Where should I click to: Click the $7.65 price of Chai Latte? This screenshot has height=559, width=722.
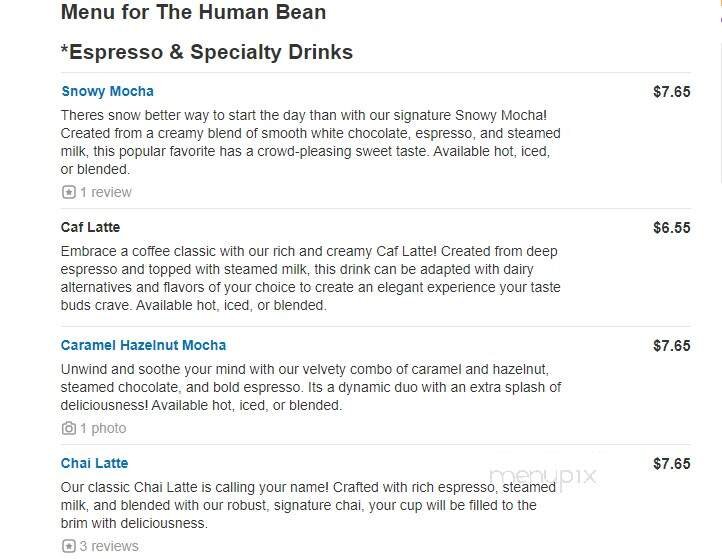(x=671, y=464)
